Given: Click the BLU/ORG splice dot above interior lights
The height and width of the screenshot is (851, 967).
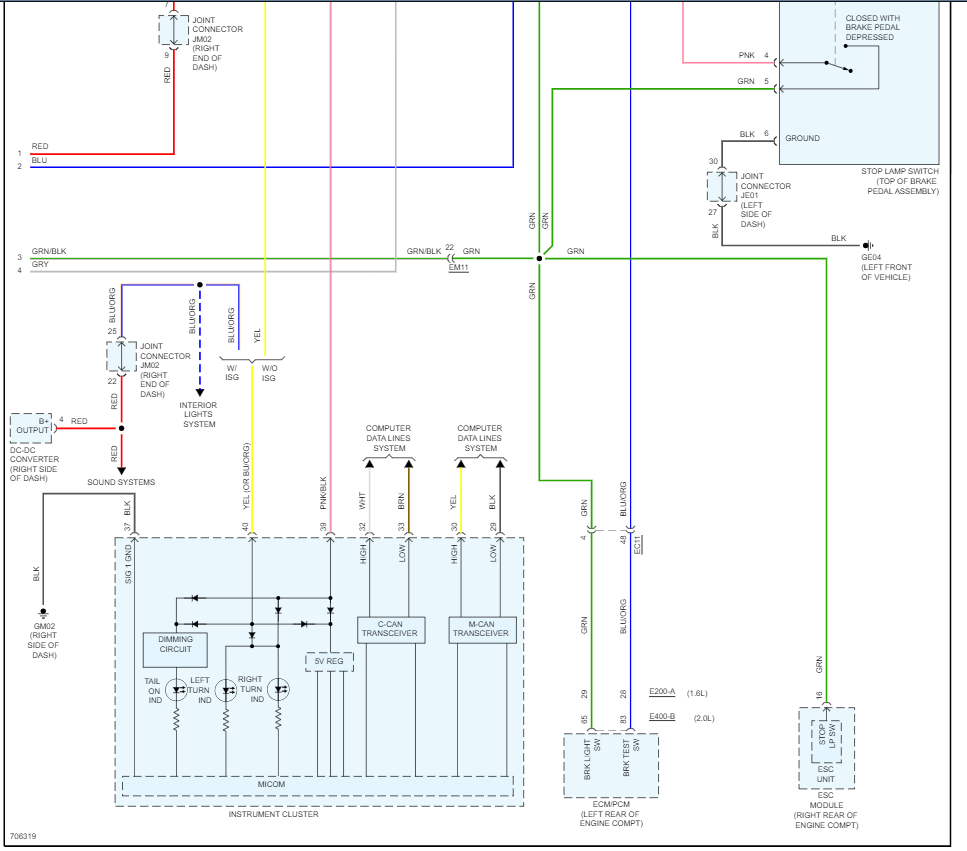Looking at the screenshot, I should click(200, 285).
